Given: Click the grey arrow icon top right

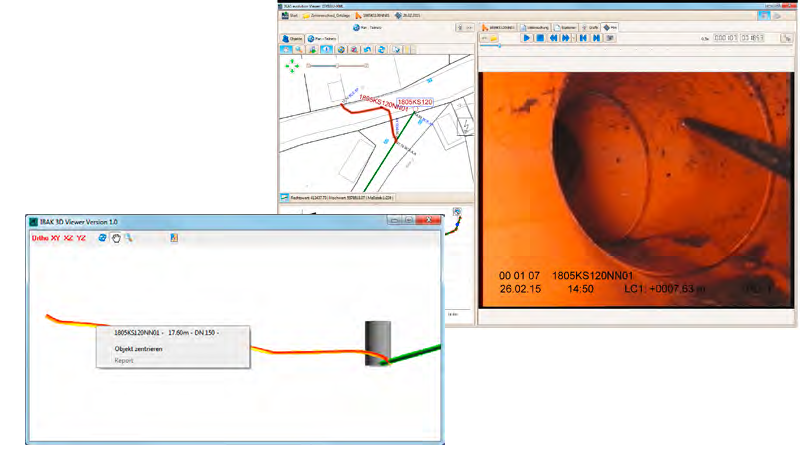Looking at the screenshot, I should coord(779,16).
